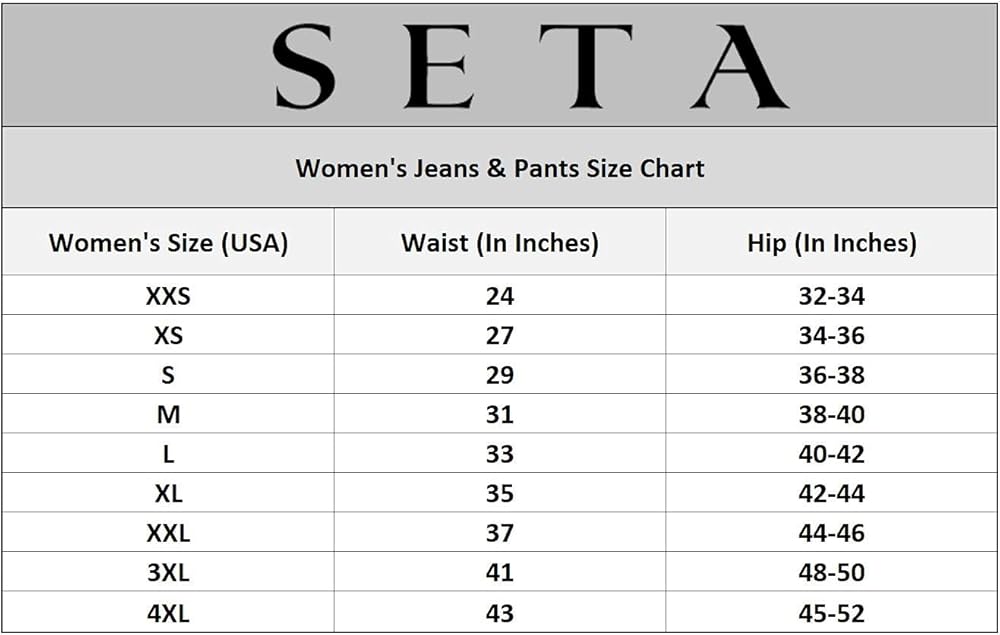Select the XL size cell
This screenshot has height=635, width=1000.
tap(168, 494)
